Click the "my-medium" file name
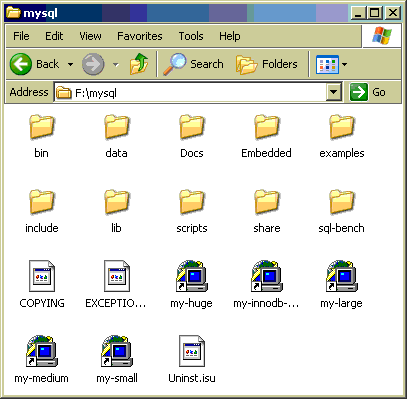Screen dimensions: 407x399 click(x=41, y=378)
